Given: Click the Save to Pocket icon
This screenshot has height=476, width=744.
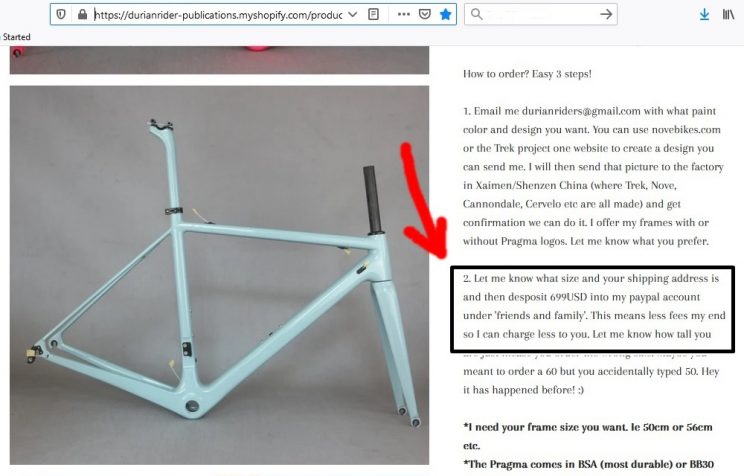Looking at the screenshot, I should pyautogui.click(x=425, y=14).
